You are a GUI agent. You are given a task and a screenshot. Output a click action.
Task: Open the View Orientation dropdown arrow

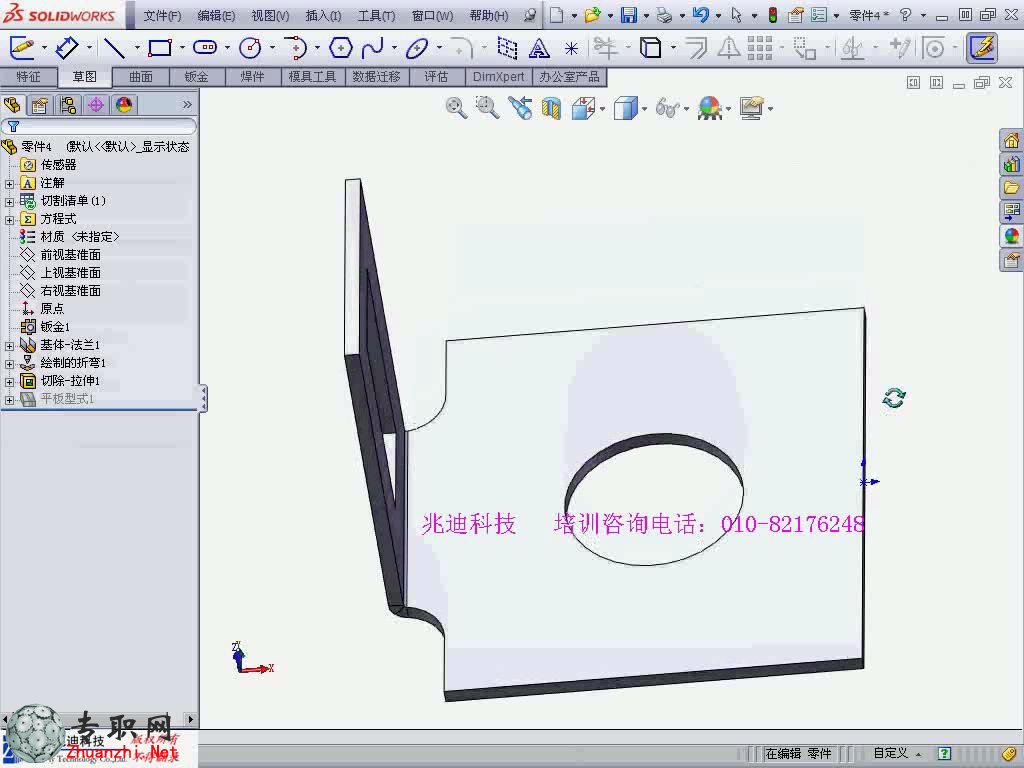[x=602, y=109]
